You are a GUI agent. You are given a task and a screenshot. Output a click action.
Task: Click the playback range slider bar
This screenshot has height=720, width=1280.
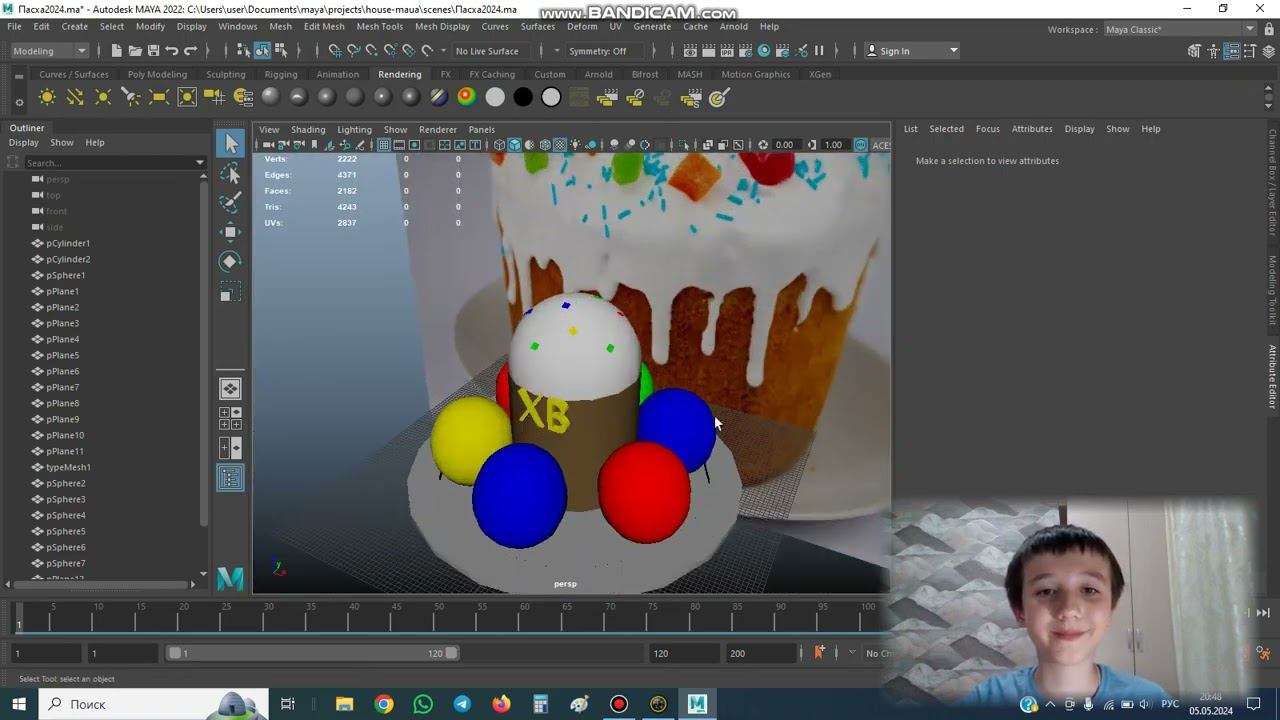click(x=313, y=653)
